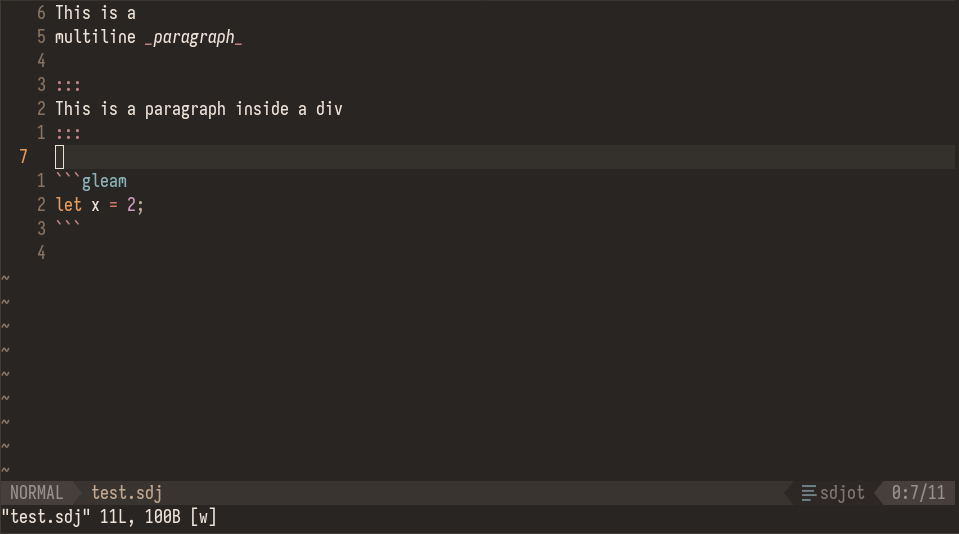Click the opening ::: div marker
The image size is (959, 534).
[68, 85]
